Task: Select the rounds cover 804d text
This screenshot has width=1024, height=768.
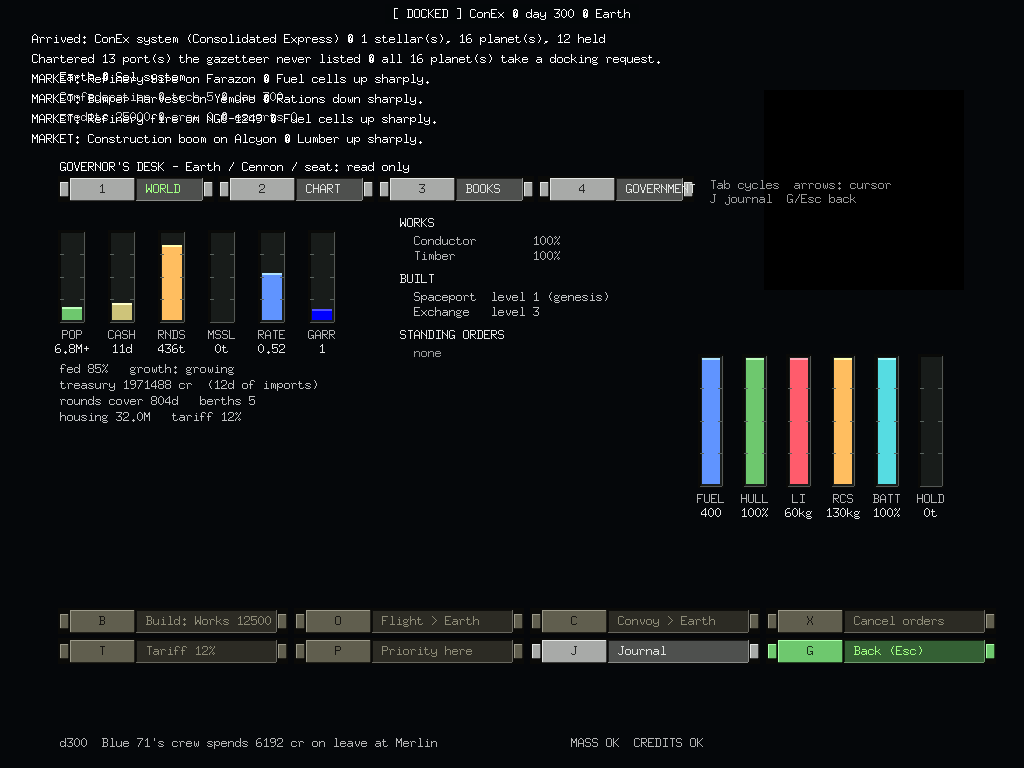Action: click(x=119, y=401)
